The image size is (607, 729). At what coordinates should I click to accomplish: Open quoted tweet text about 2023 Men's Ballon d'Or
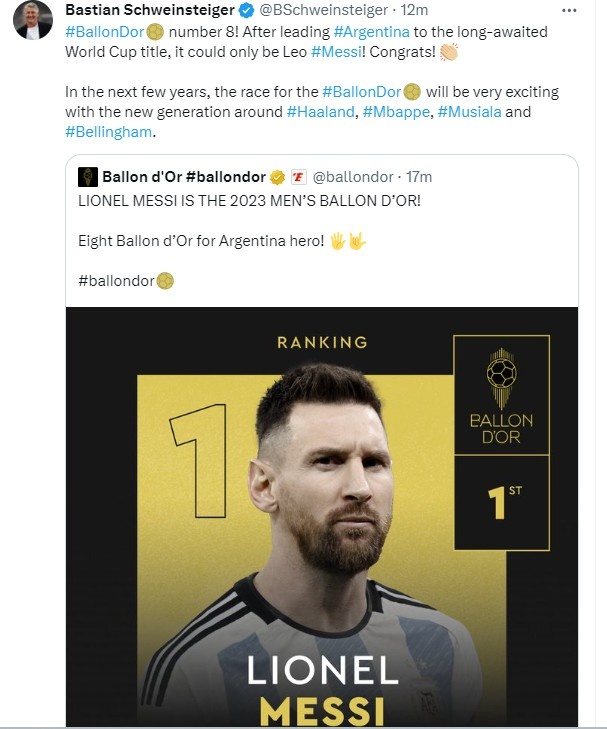click(249, 201)
